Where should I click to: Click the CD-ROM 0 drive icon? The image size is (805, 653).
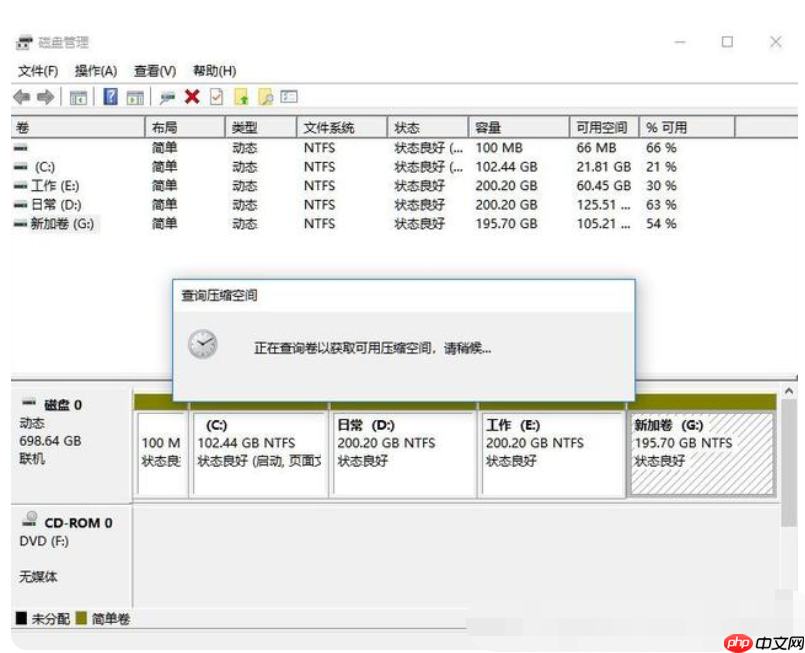point(30,519)
